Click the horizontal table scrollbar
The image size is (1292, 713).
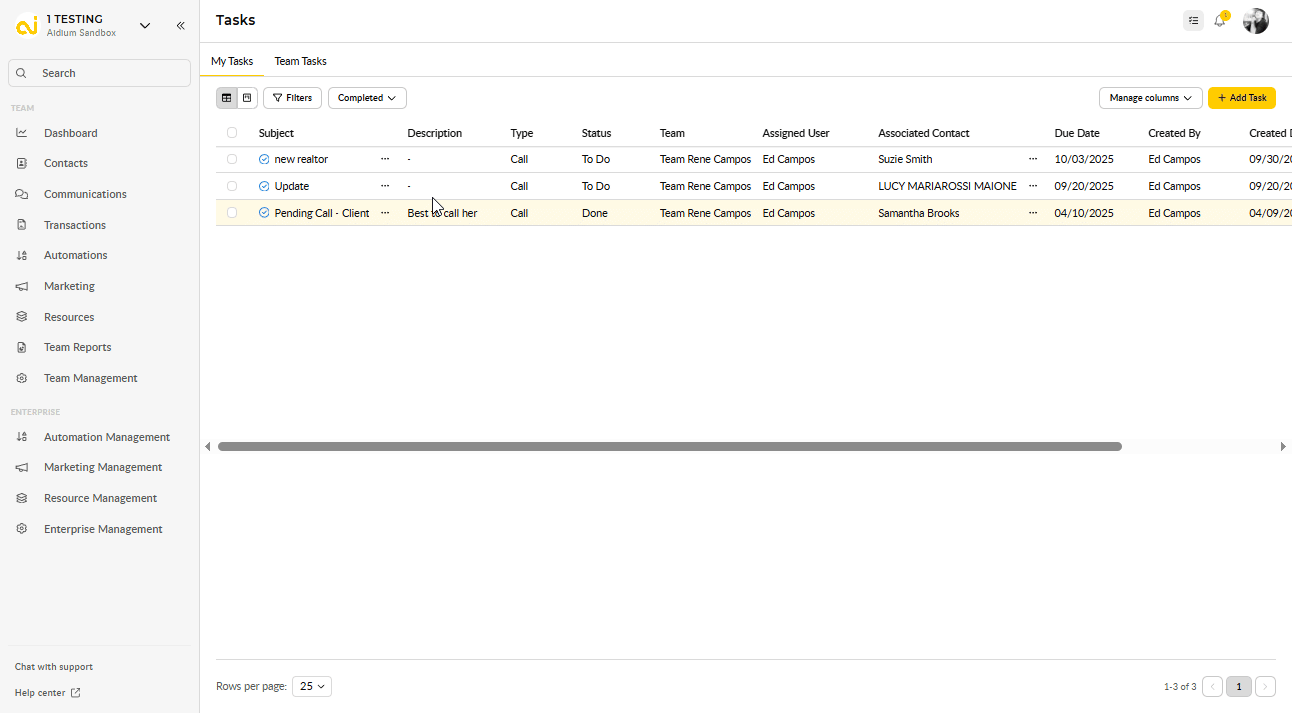coord(669,447)
